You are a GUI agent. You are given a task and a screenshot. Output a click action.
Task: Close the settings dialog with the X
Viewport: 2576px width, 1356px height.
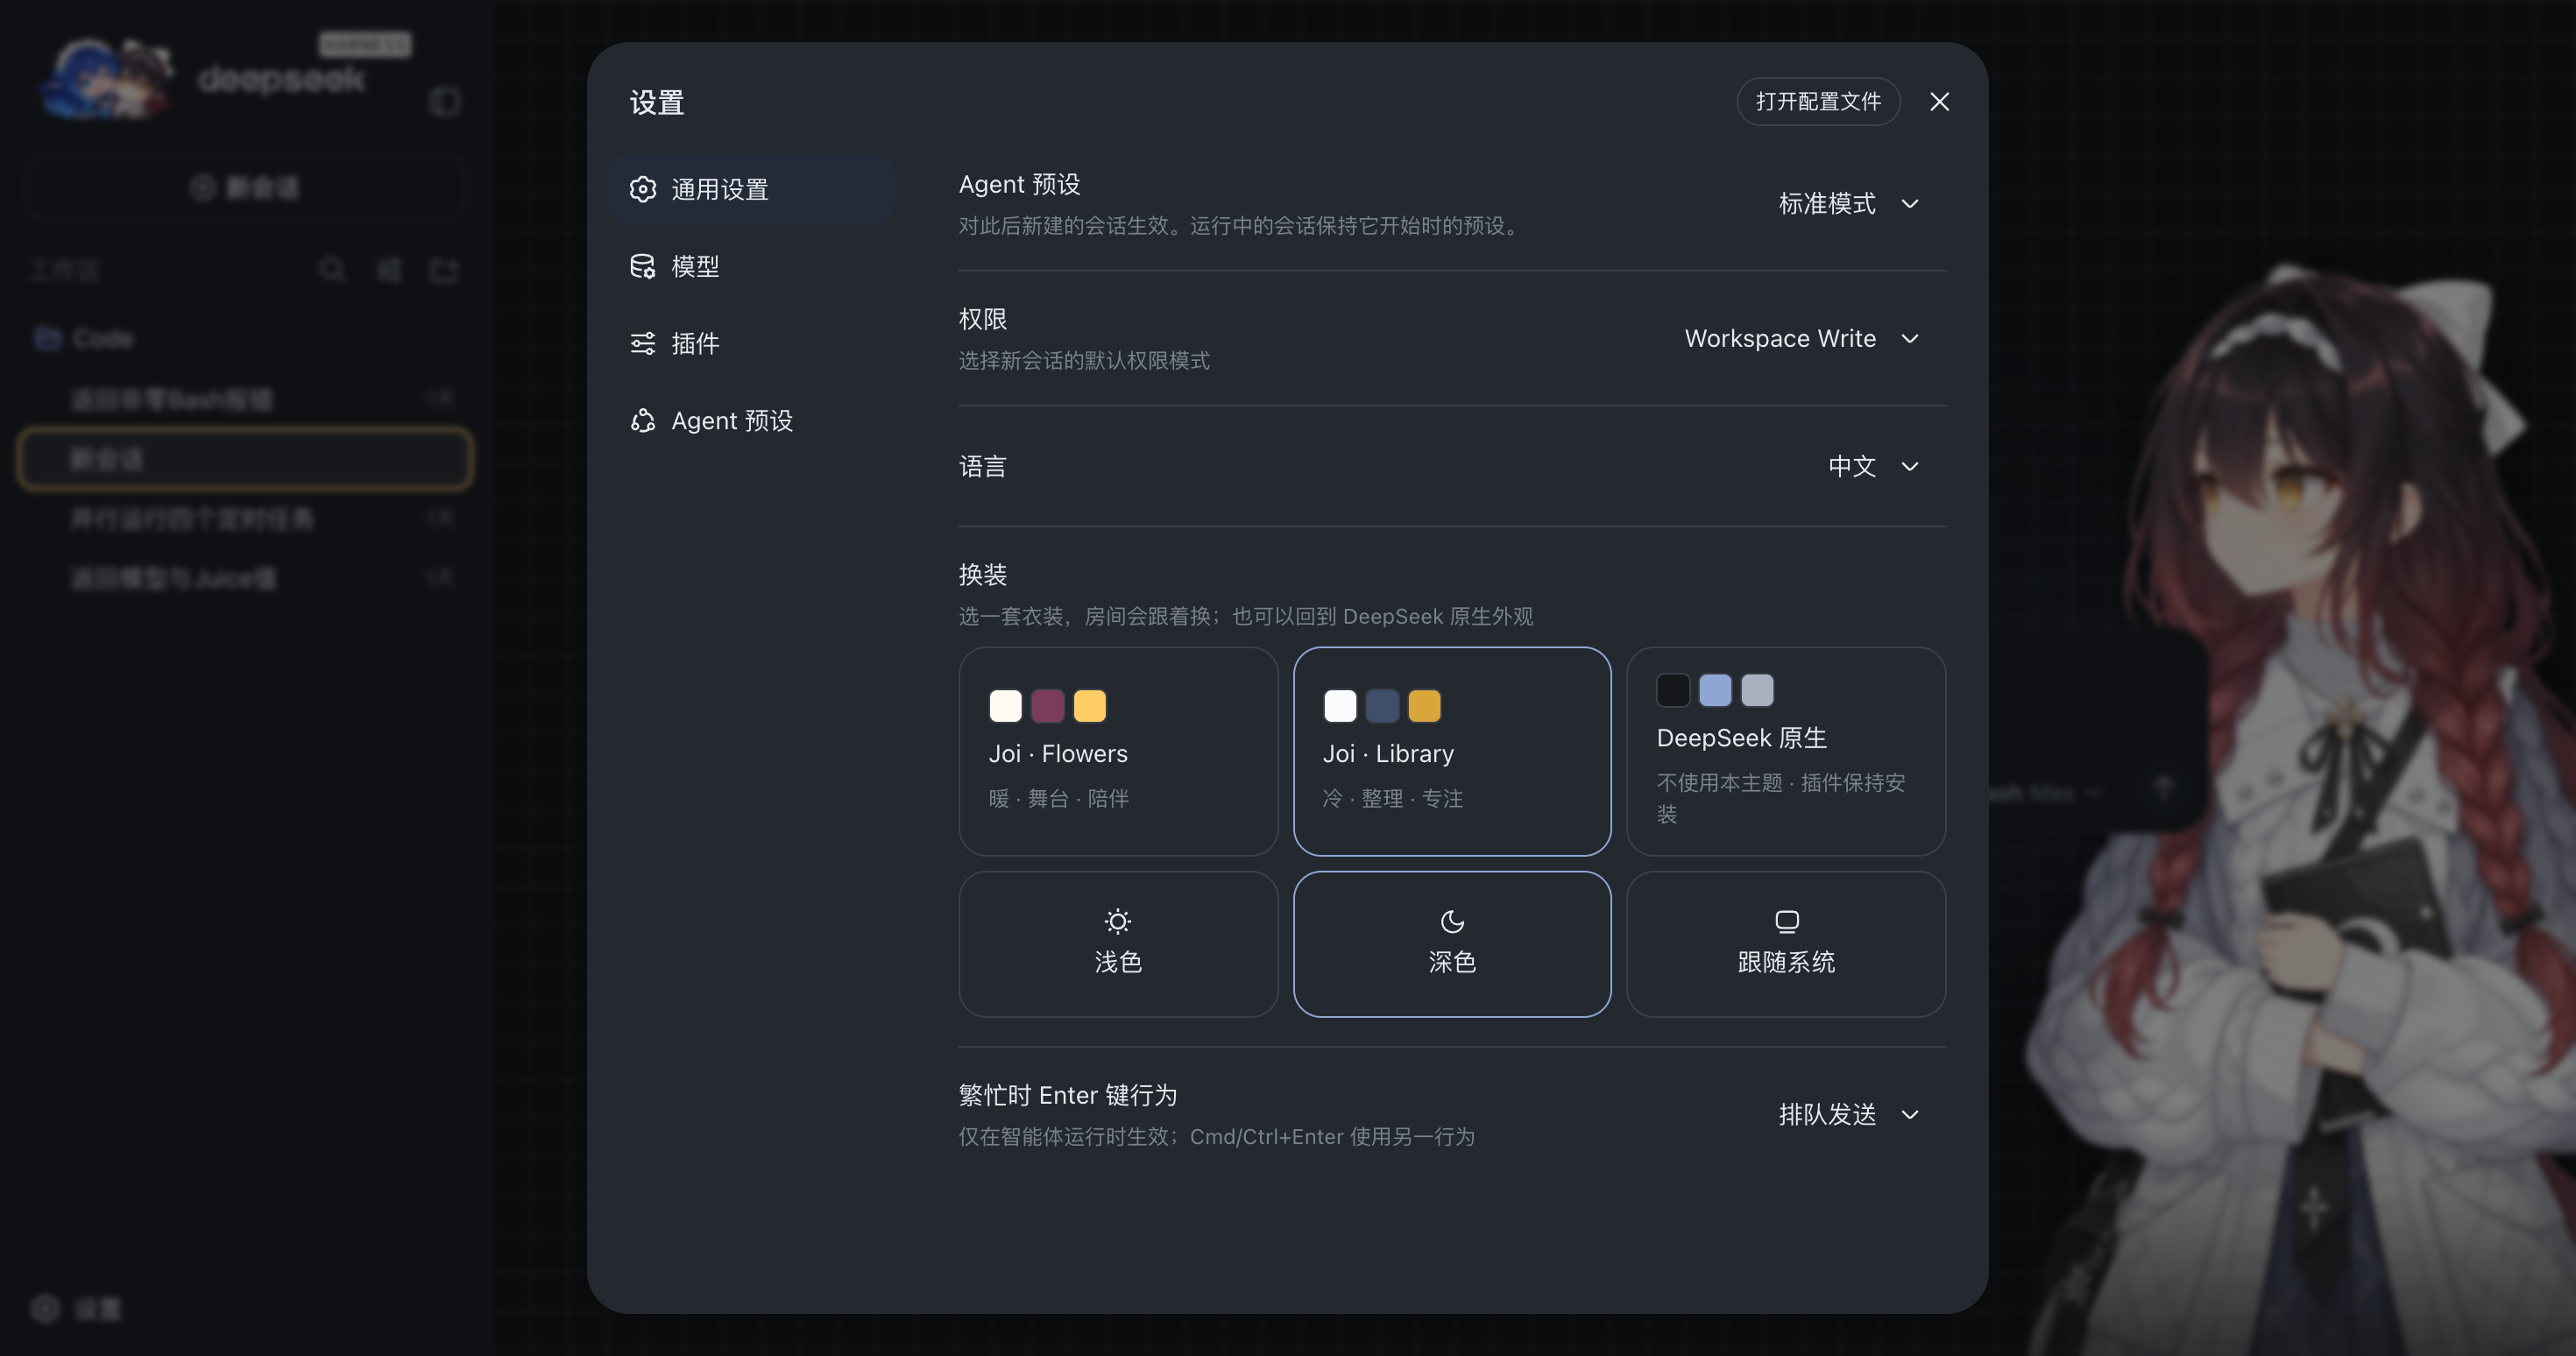(x=1939, y=102)
